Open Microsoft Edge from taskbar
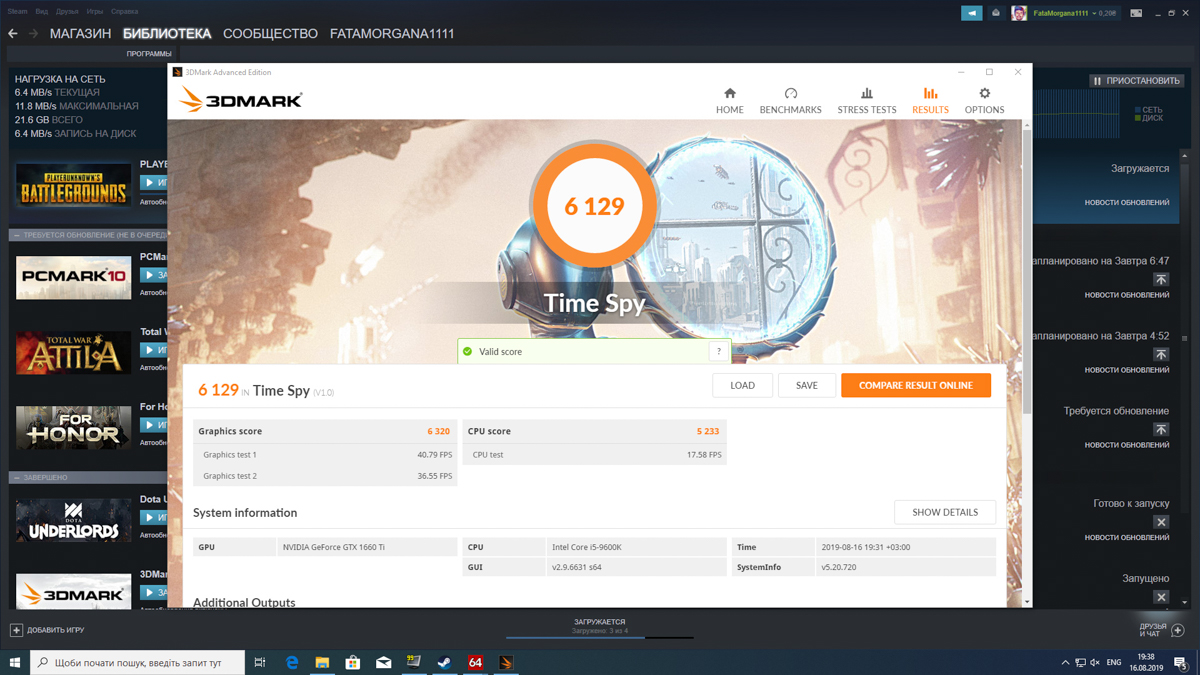 292,662
